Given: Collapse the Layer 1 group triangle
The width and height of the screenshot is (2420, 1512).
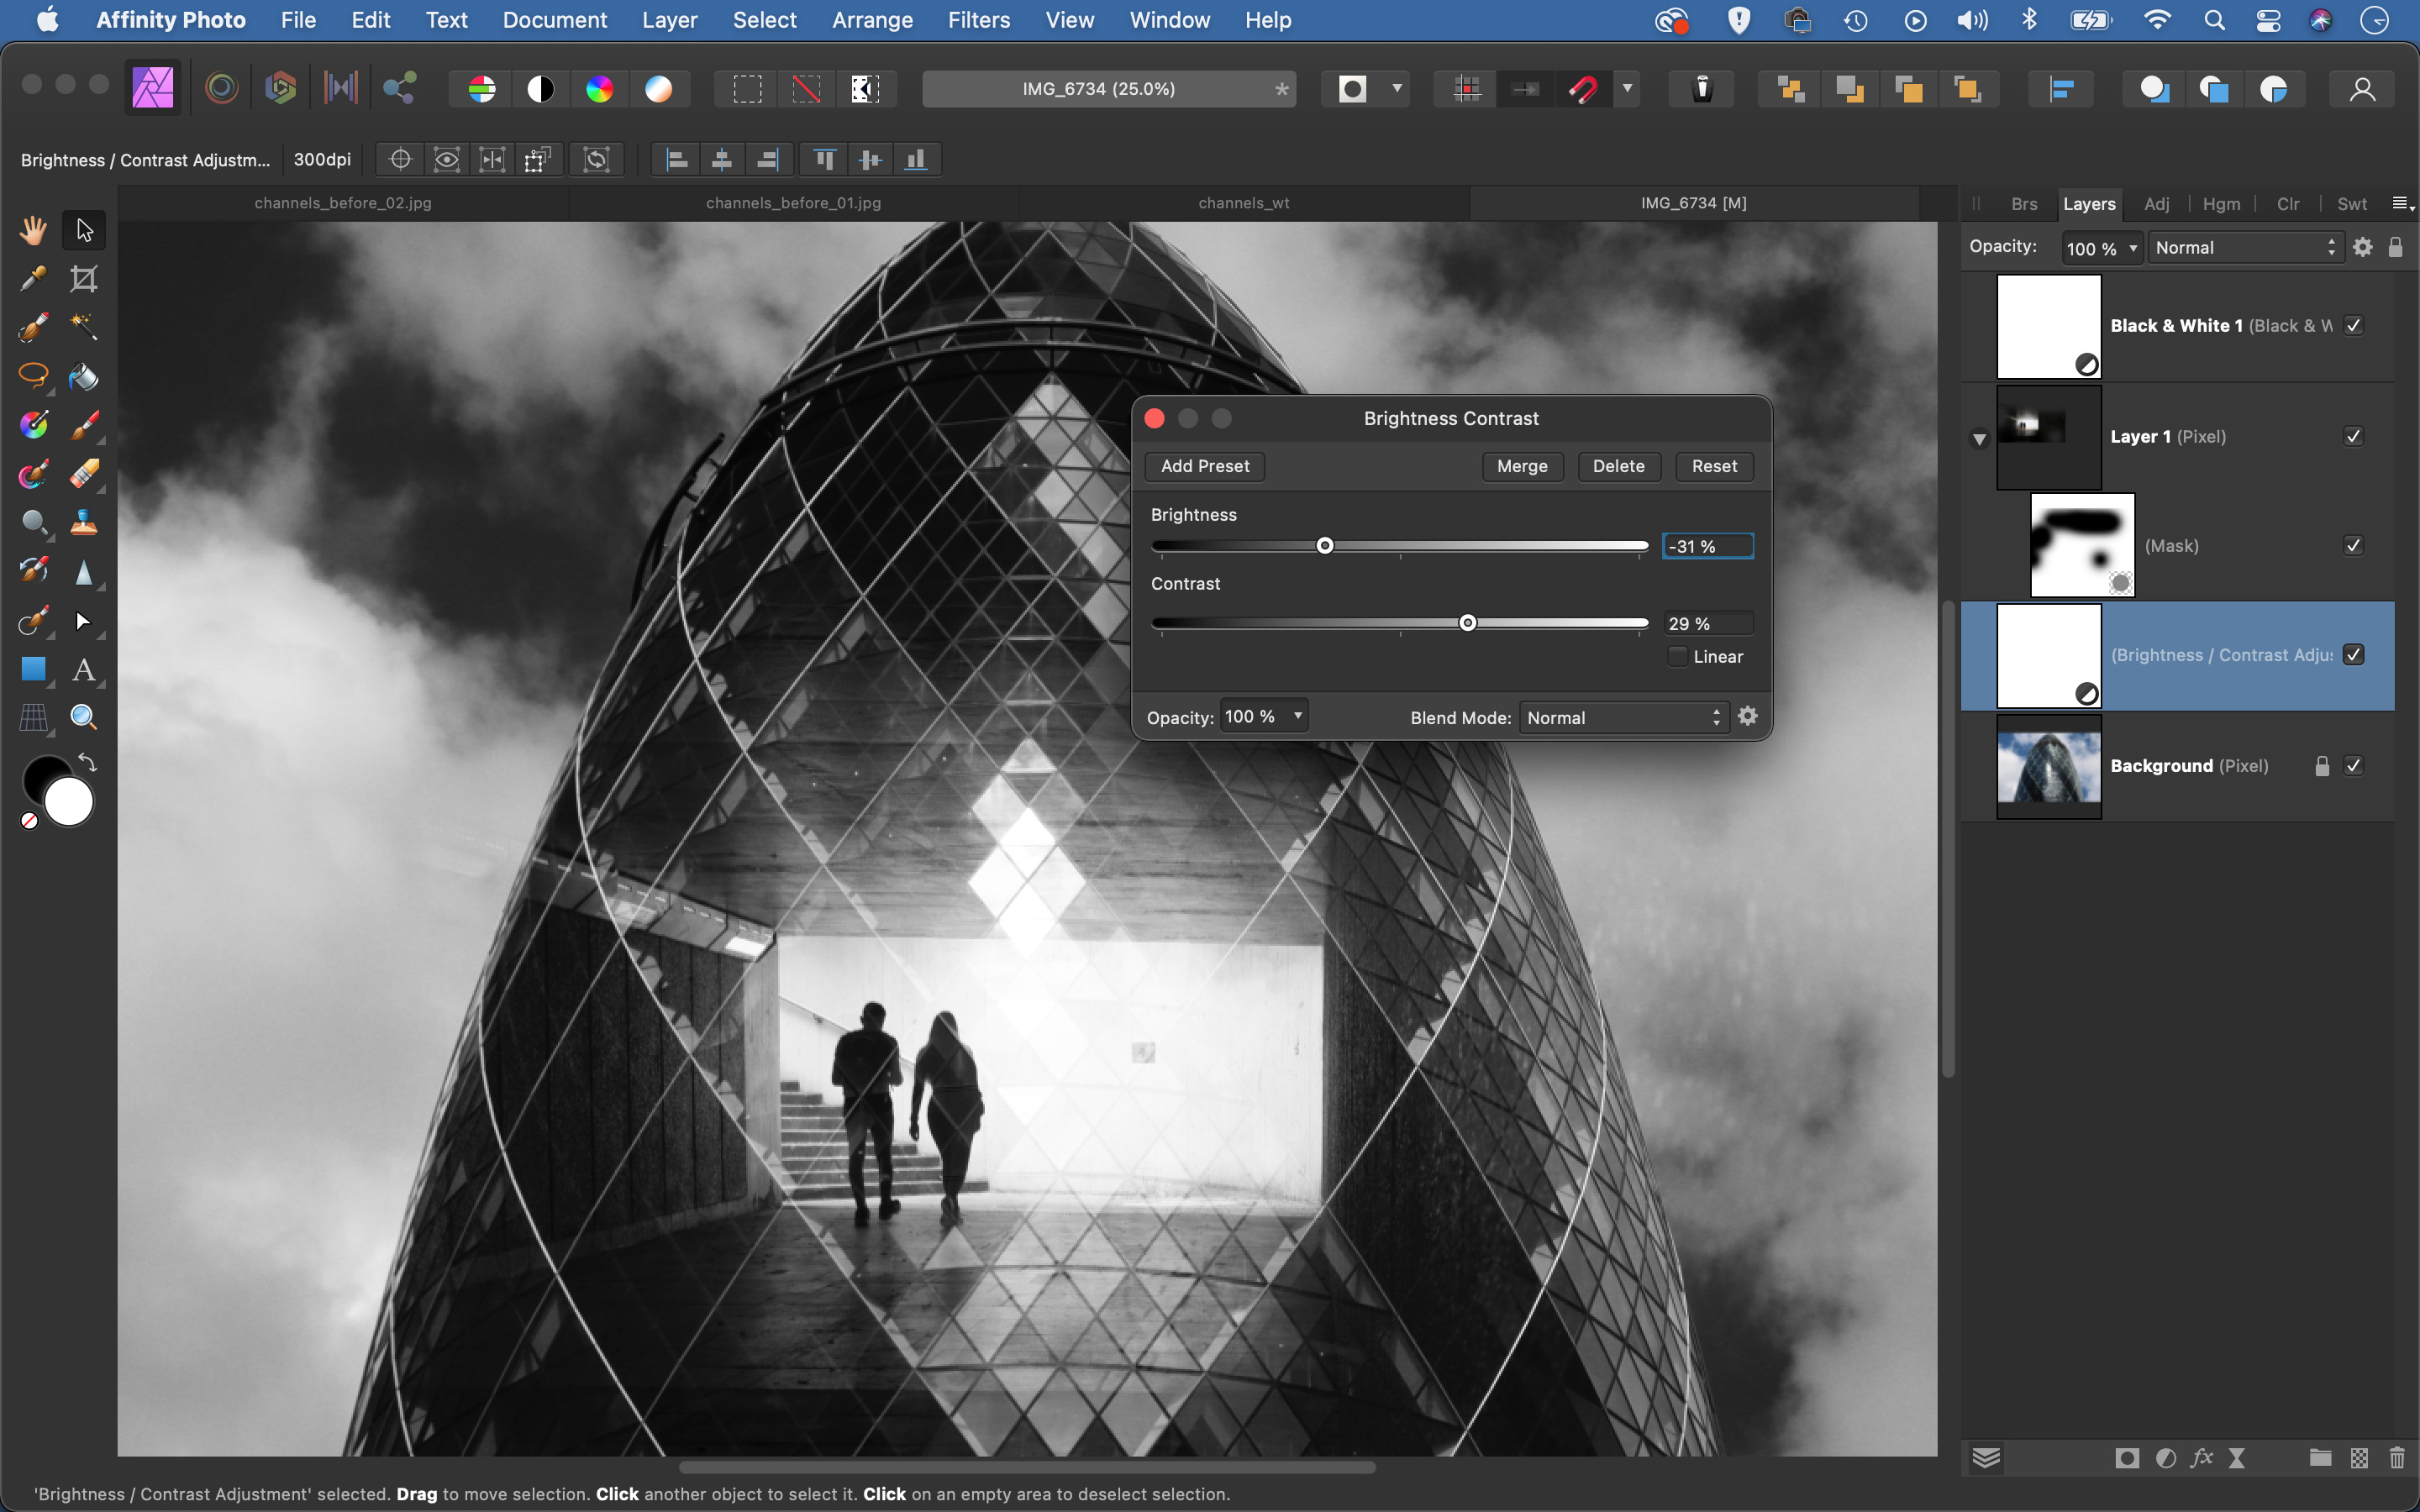Looking at the screenshot, I should pos(1979,439).
